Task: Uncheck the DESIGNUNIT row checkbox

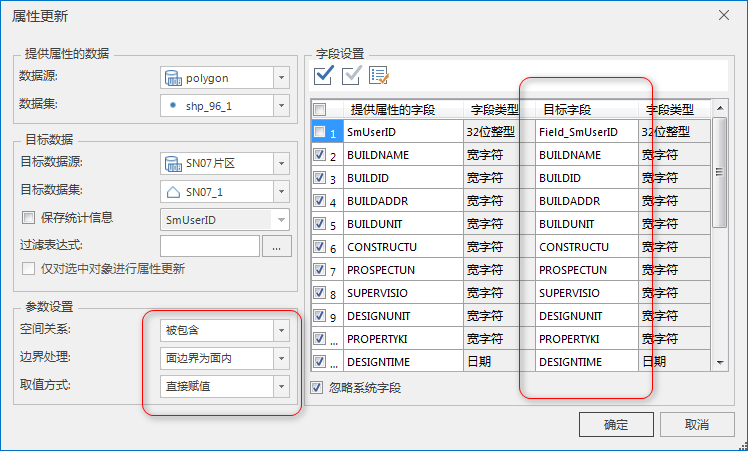Action: pos(320,315)
